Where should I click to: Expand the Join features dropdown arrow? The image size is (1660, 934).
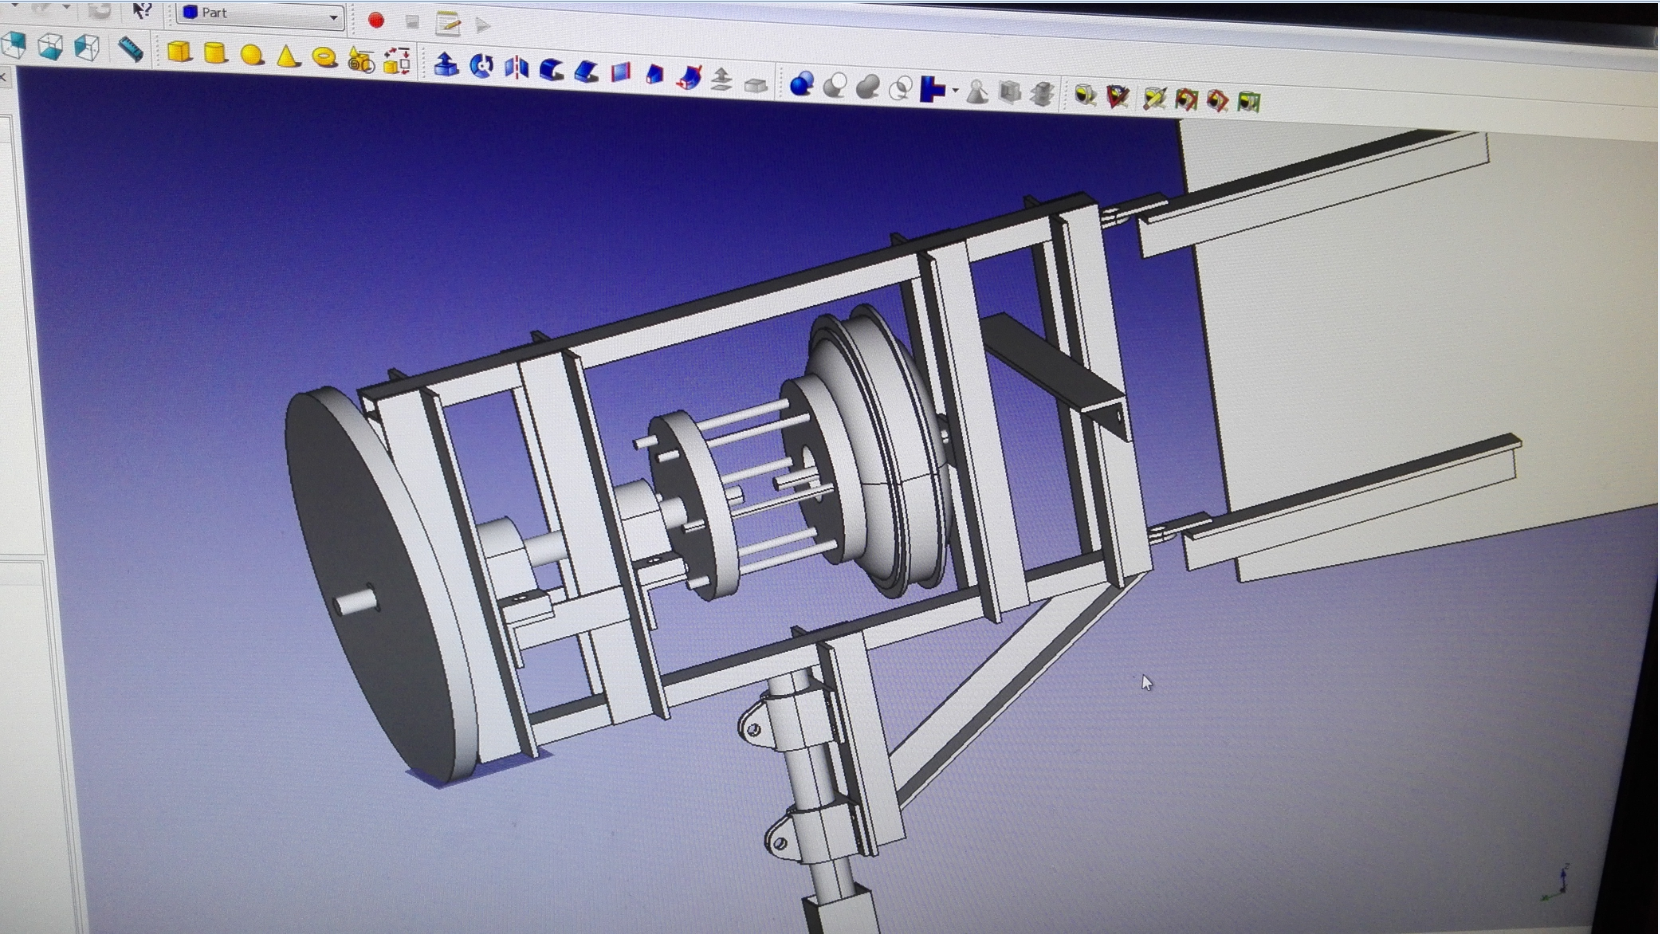coord(956,92)
